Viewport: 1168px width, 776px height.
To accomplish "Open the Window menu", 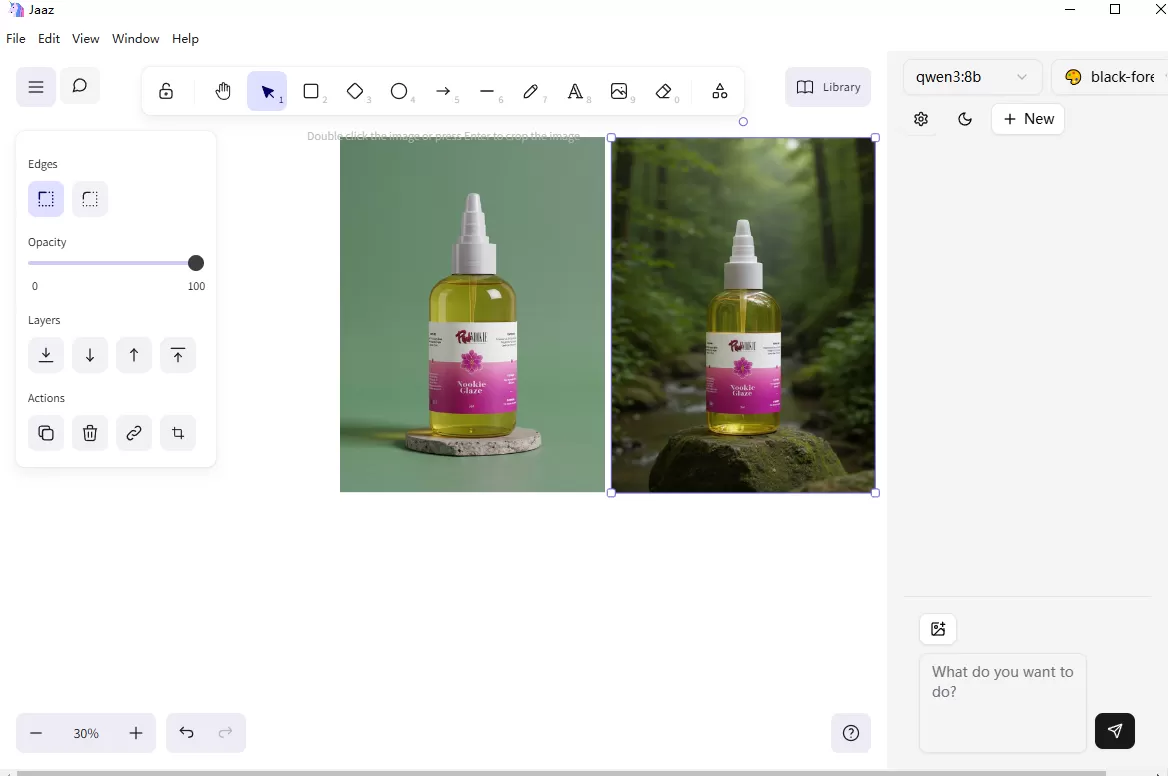I will click(x=136, y=39).
